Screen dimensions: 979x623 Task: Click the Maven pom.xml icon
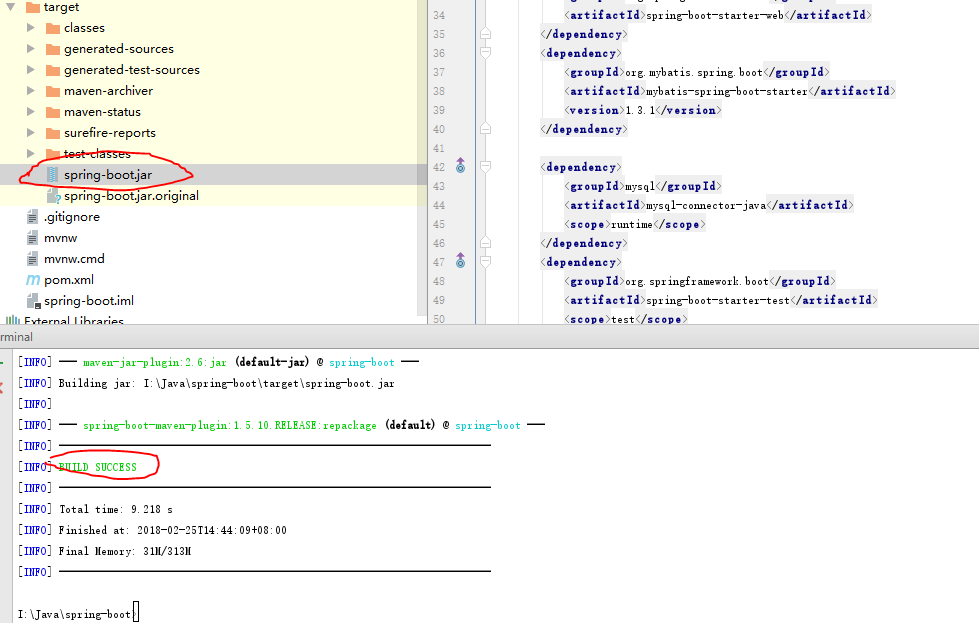click(x=33, y=280)
